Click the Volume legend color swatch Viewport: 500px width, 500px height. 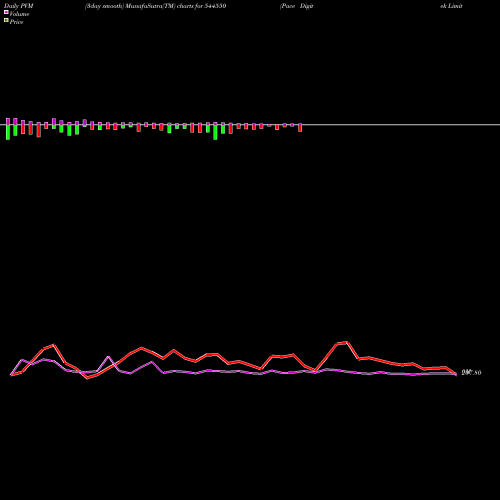tap(6, 12)
